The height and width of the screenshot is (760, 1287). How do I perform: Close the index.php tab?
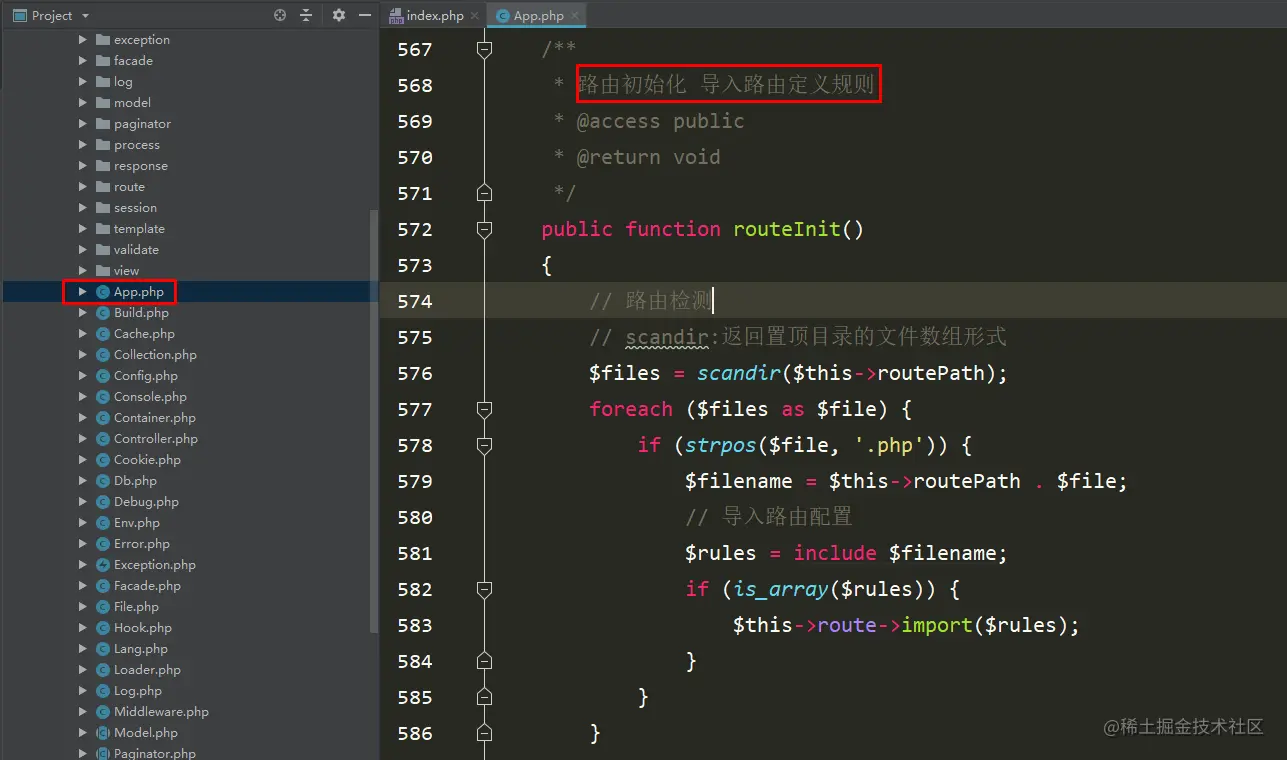tap(474, 15)
